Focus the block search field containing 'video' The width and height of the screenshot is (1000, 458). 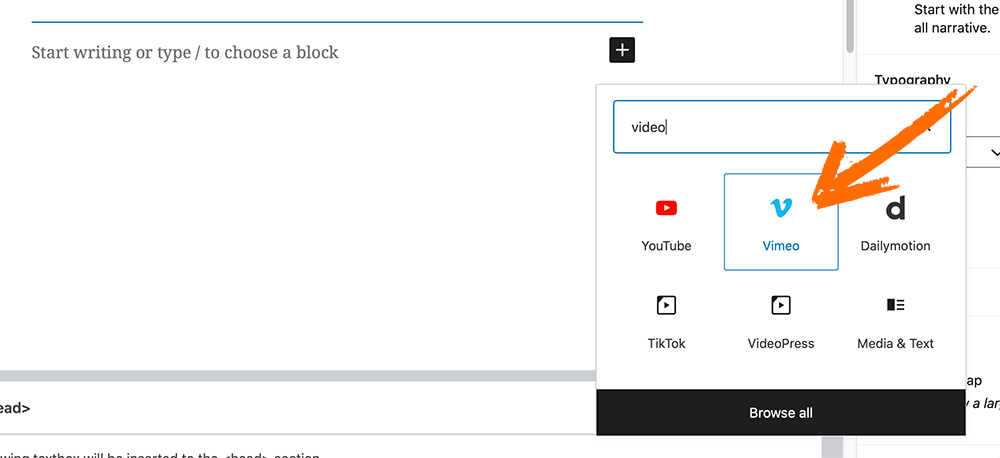tap(781, 127)
